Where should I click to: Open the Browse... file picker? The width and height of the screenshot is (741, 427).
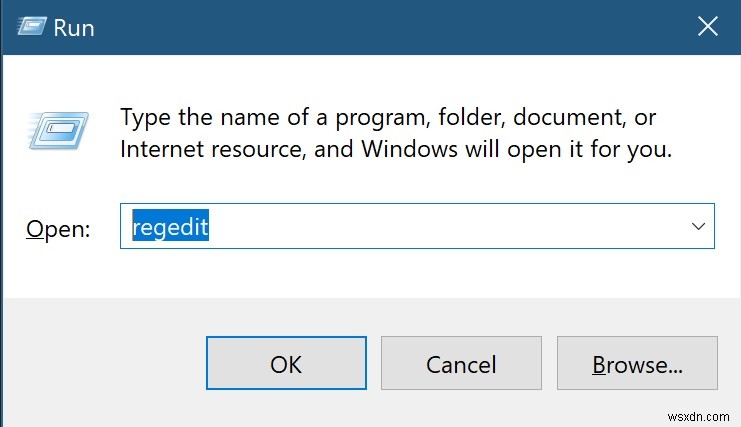click(636, 363)
